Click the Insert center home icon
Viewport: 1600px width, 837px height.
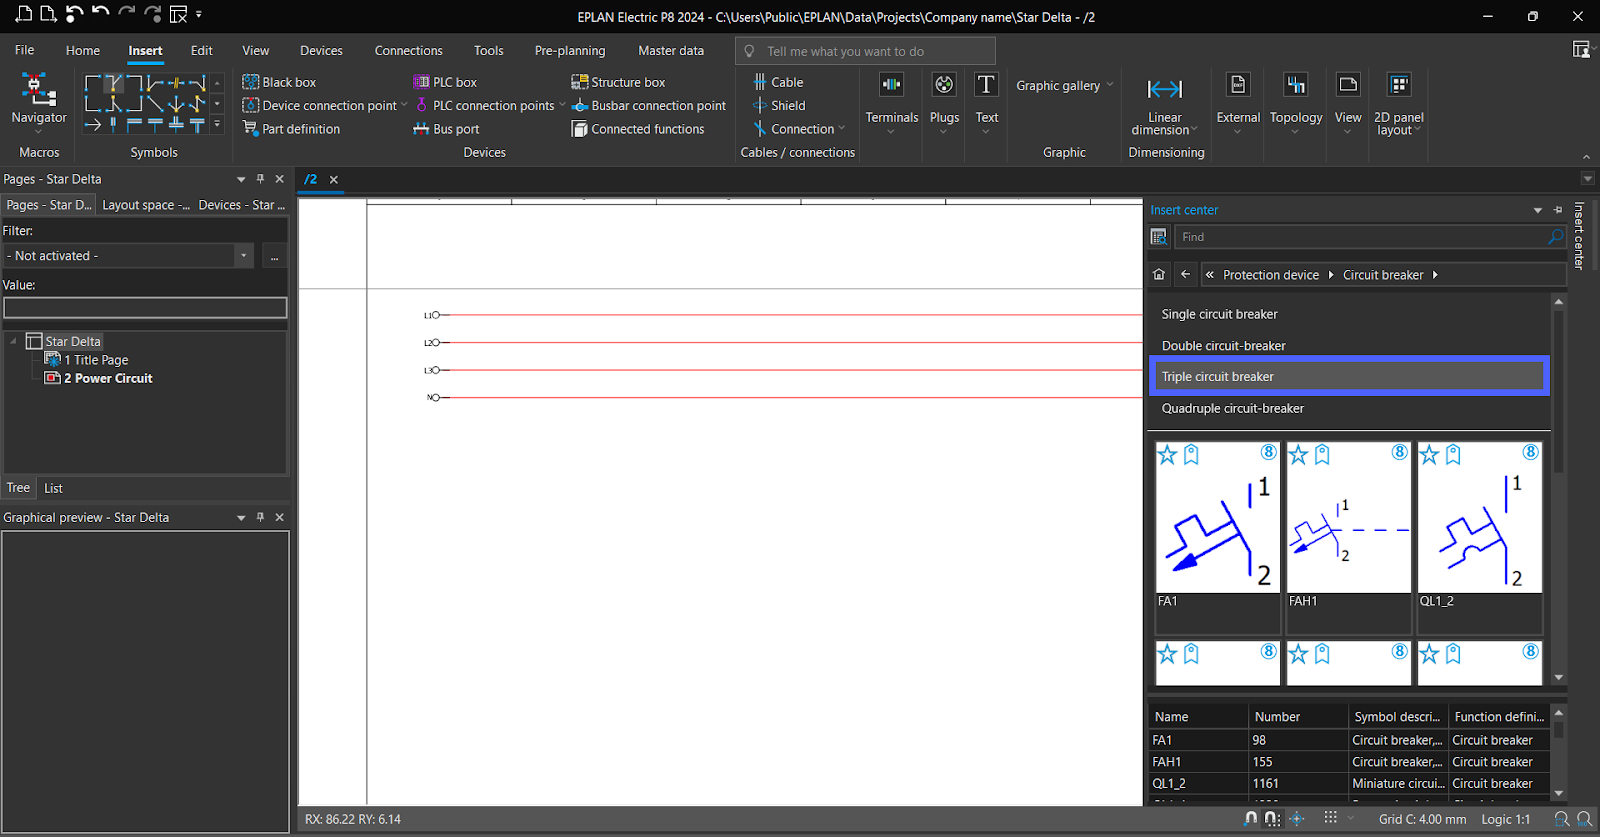pyautogui.click(x=1159, y=275)
